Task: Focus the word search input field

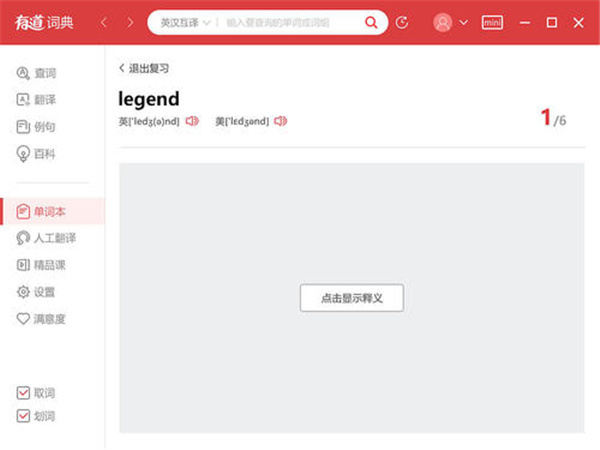Action: pyautogui.click(x=291, y=23)
